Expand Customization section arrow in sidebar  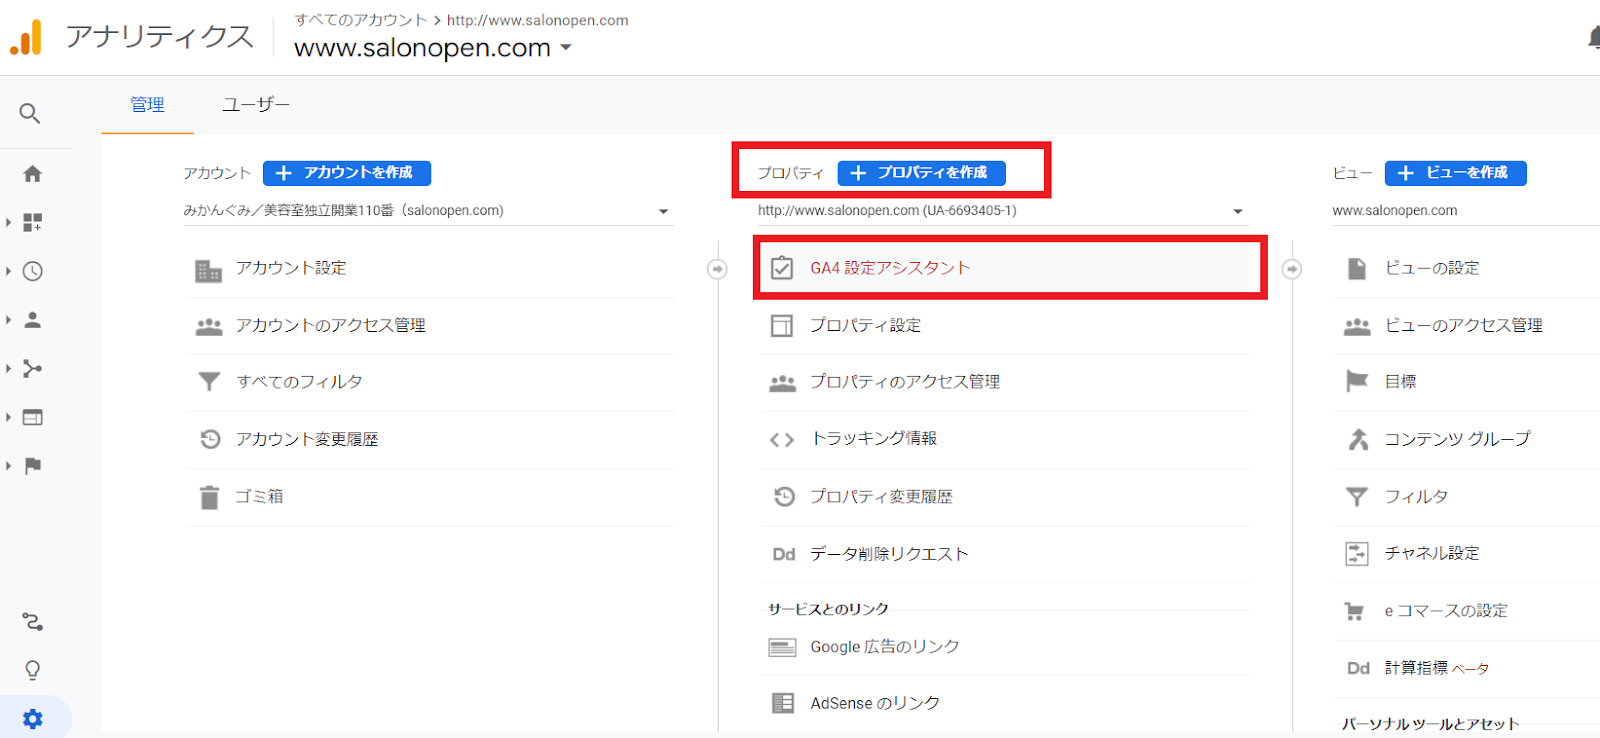point(8,222)
